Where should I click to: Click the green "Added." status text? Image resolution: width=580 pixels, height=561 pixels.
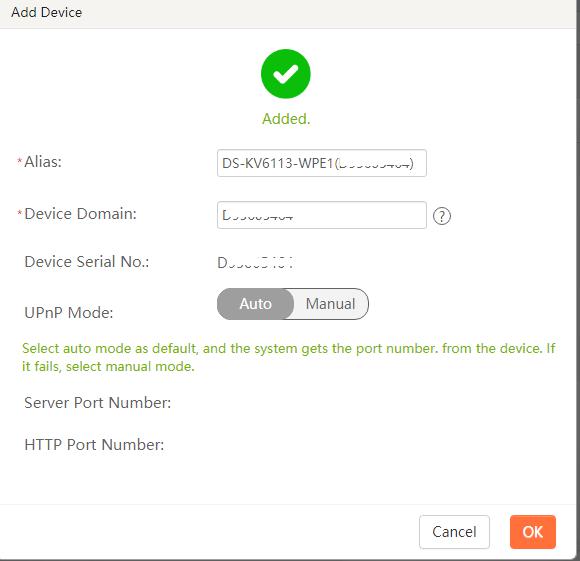tap(286, 119)
